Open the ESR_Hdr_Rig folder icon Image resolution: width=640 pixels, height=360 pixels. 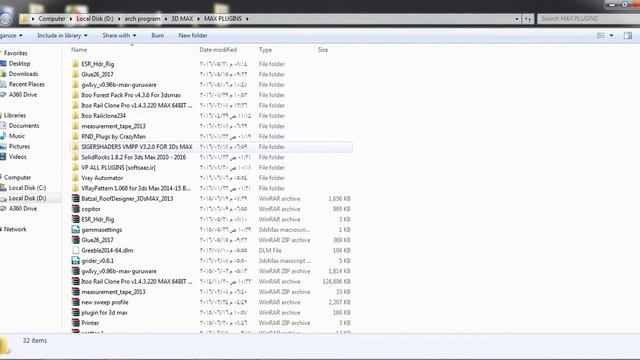tap(76, 64)
